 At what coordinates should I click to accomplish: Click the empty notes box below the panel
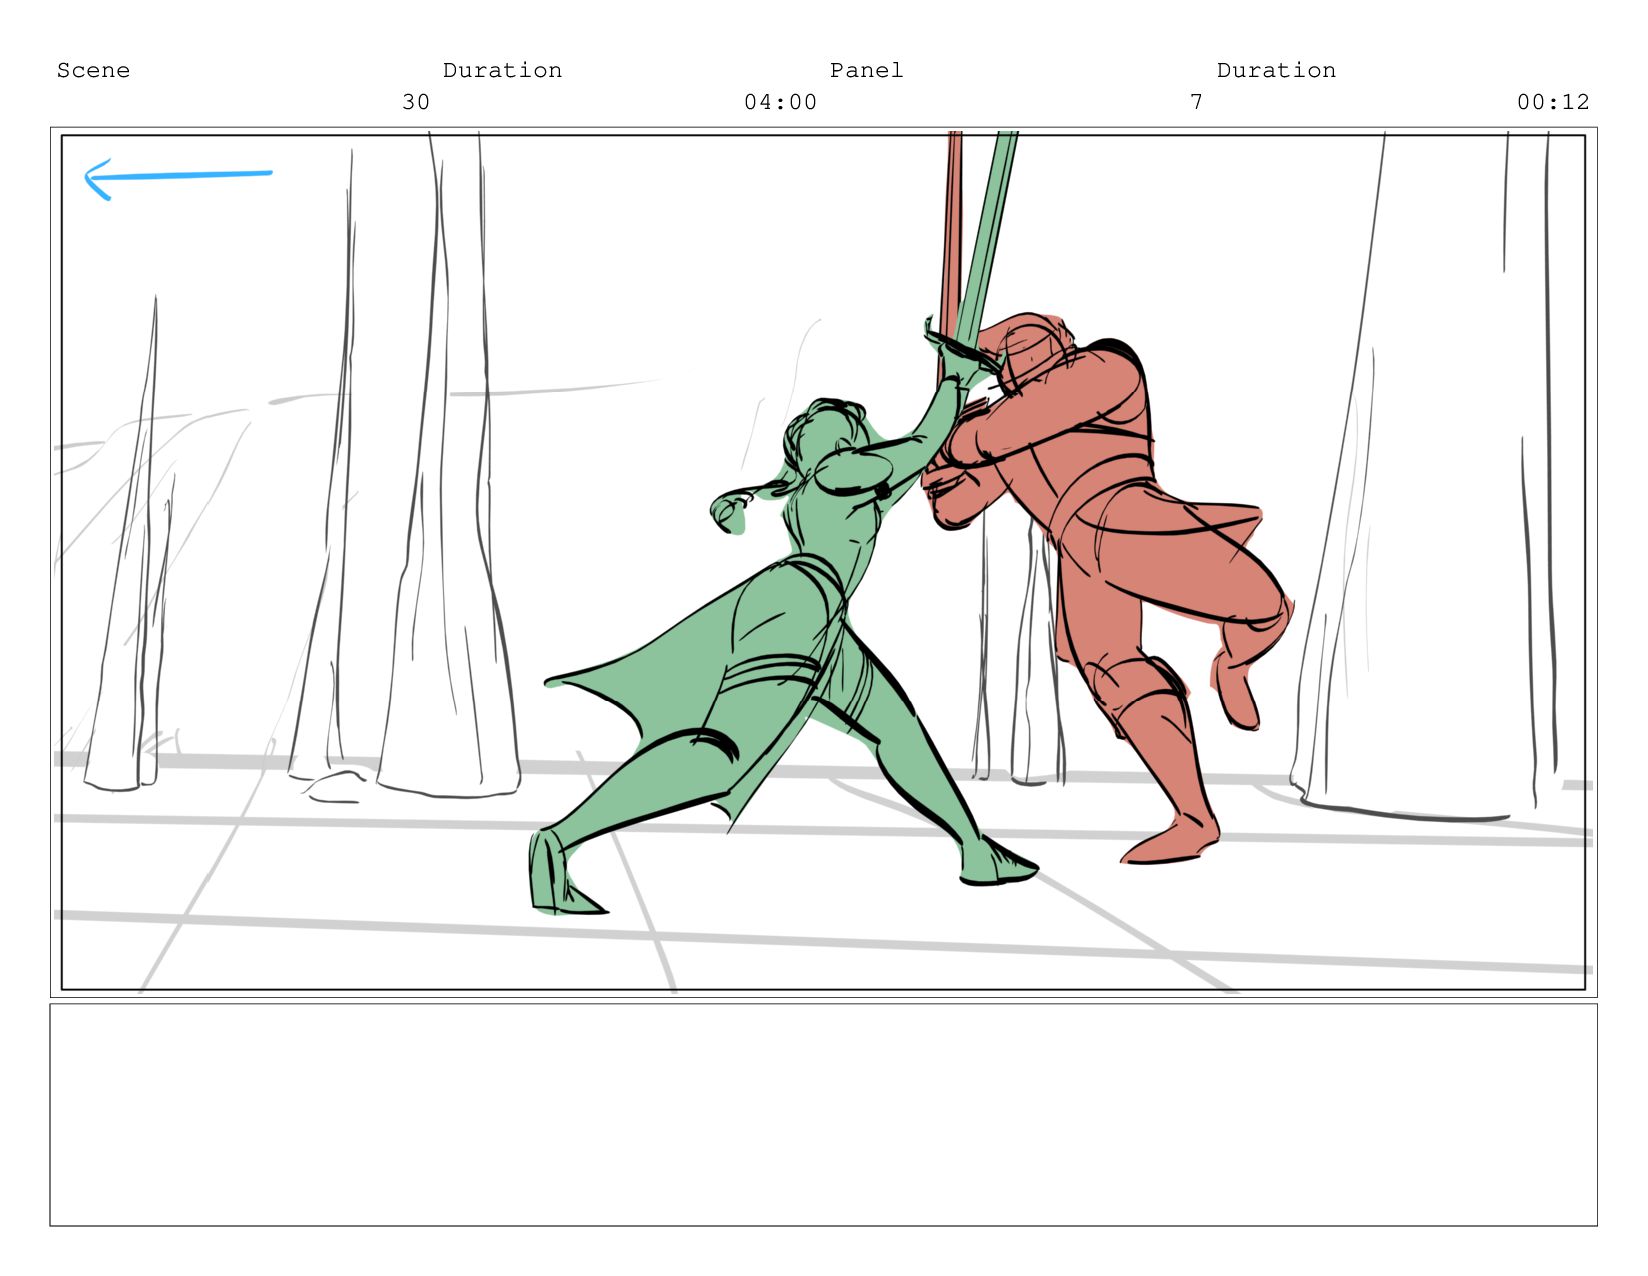tap(823, 1114)
